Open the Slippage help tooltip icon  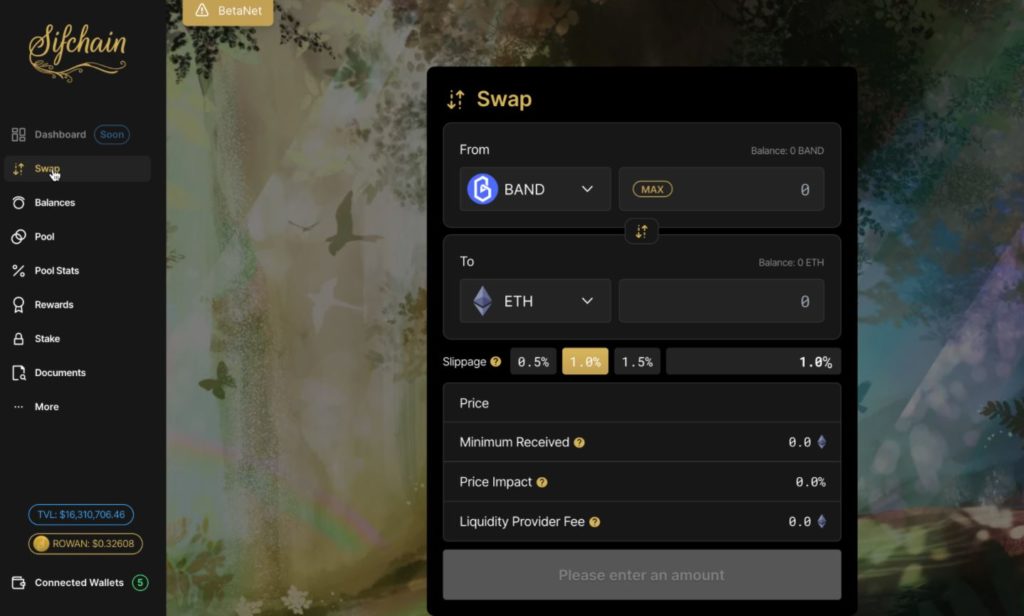pyautogui.click(x=496, y=361)
